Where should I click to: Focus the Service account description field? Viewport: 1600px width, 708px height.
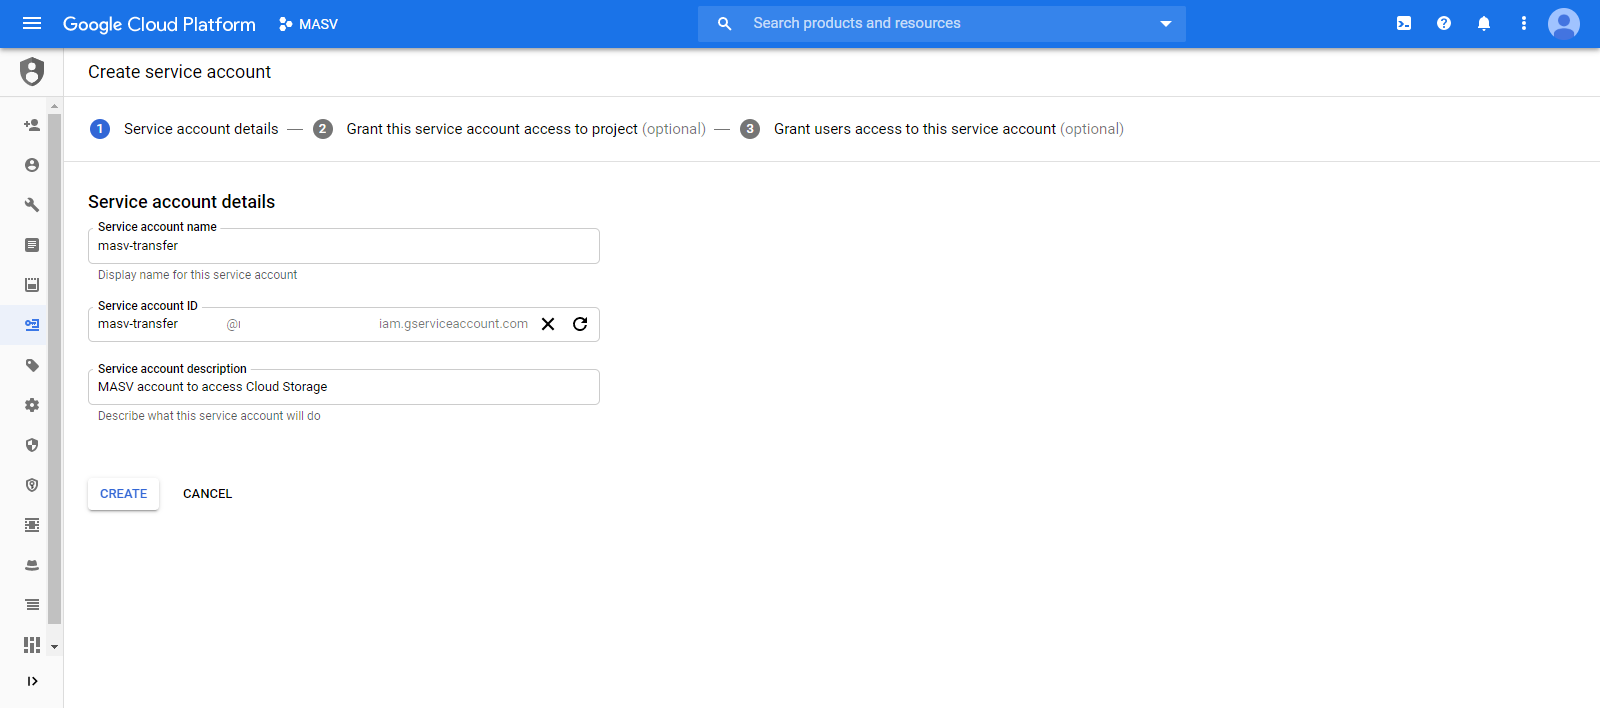pyautogui.click(x=344, y=387)
